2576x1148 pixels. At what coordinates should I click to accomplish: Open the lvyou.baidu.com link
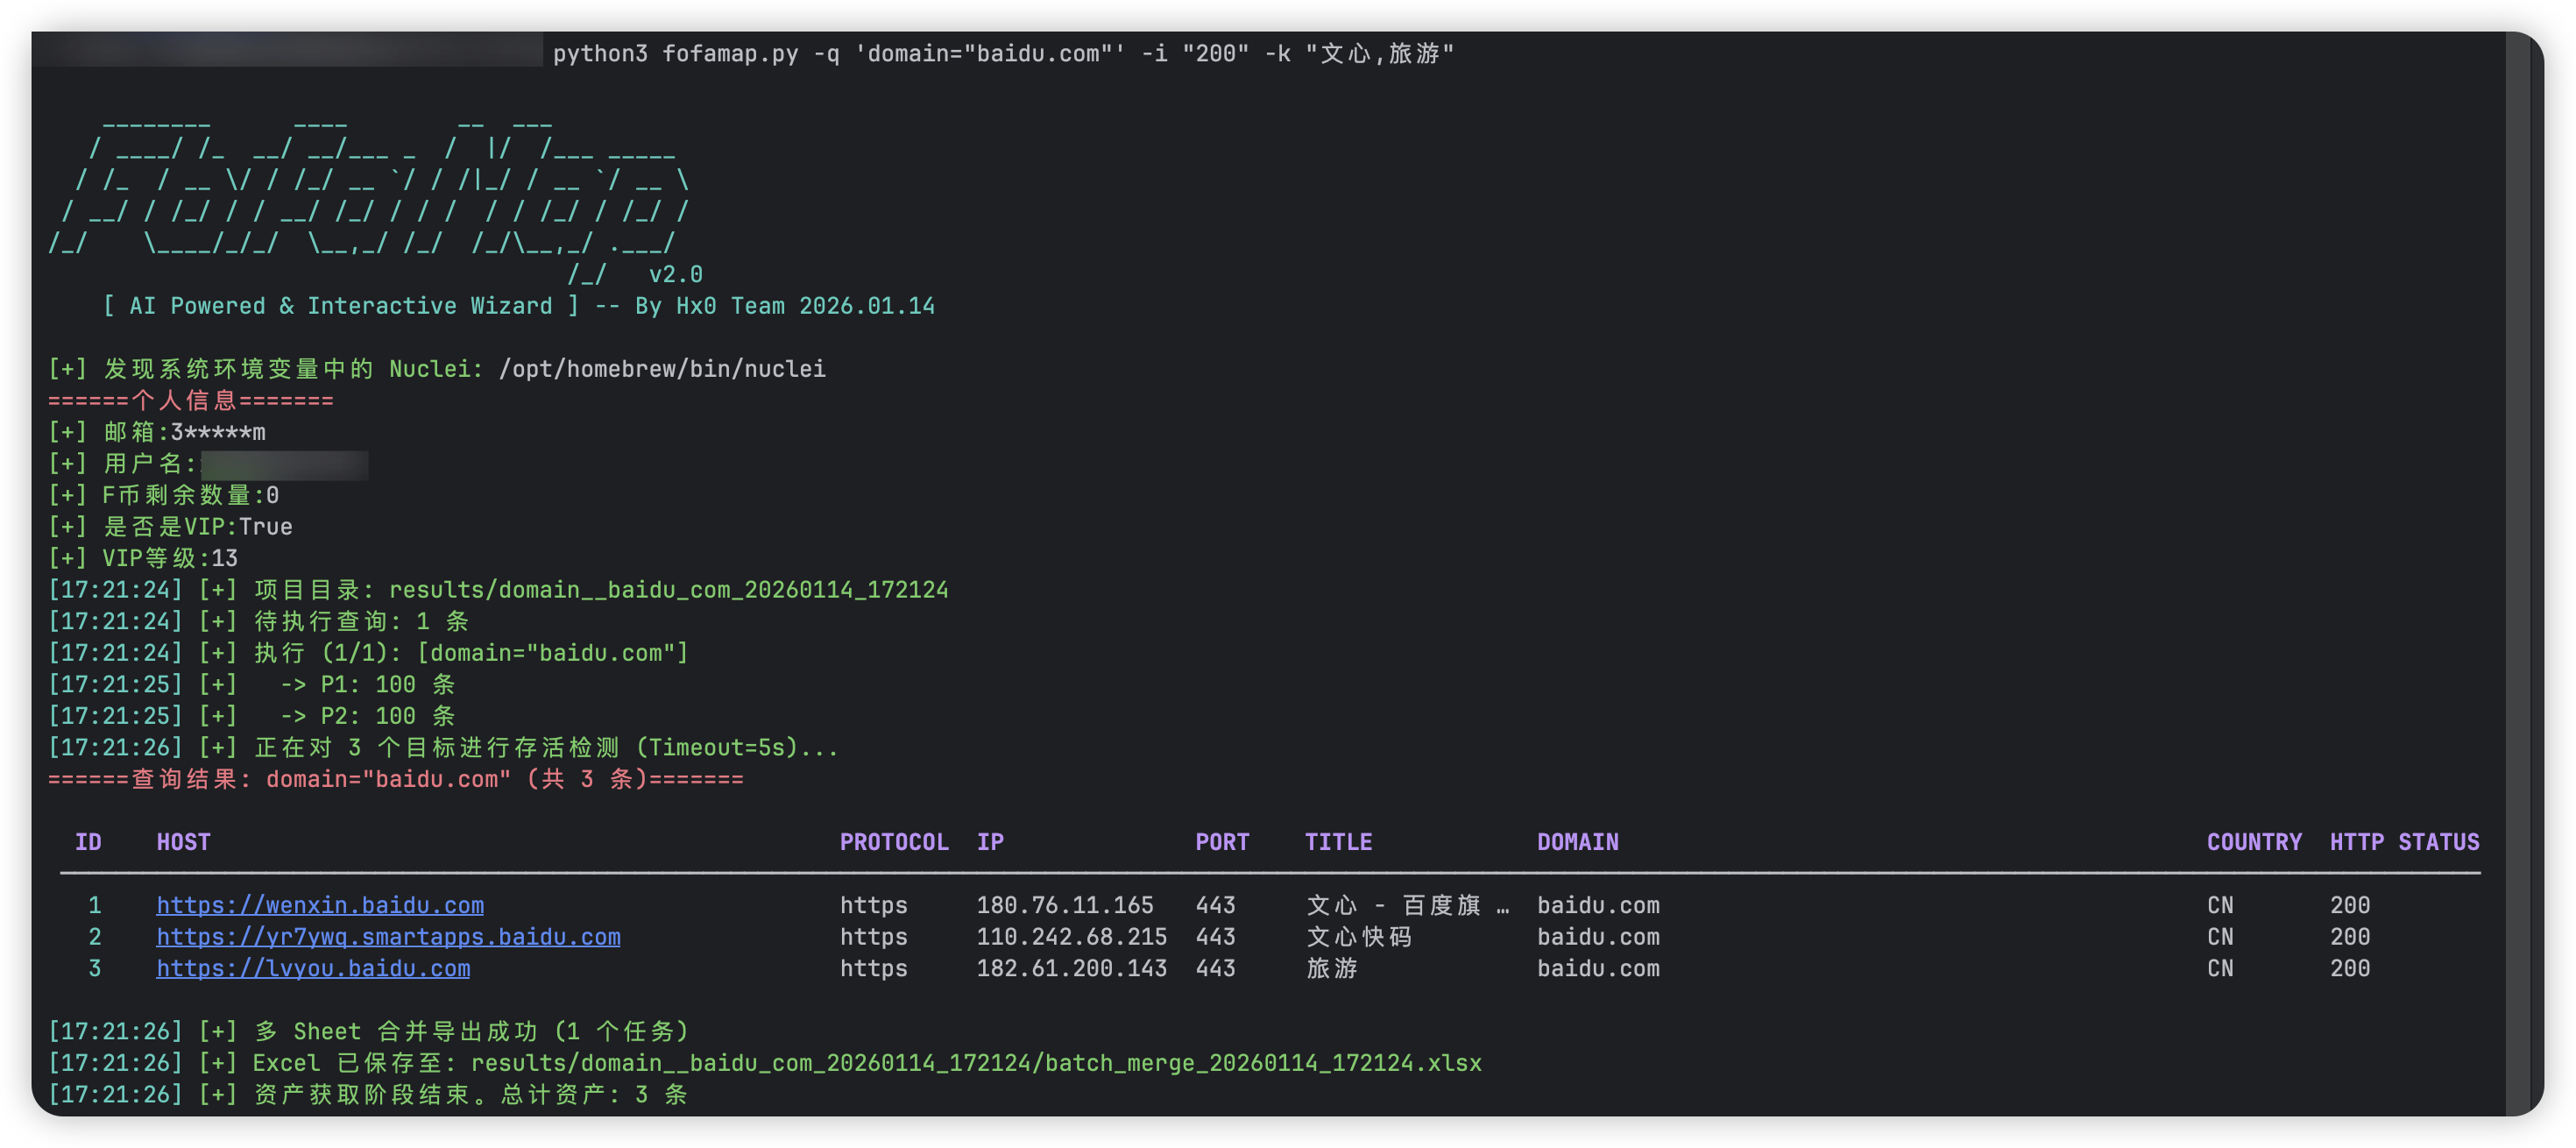[313, 968]
